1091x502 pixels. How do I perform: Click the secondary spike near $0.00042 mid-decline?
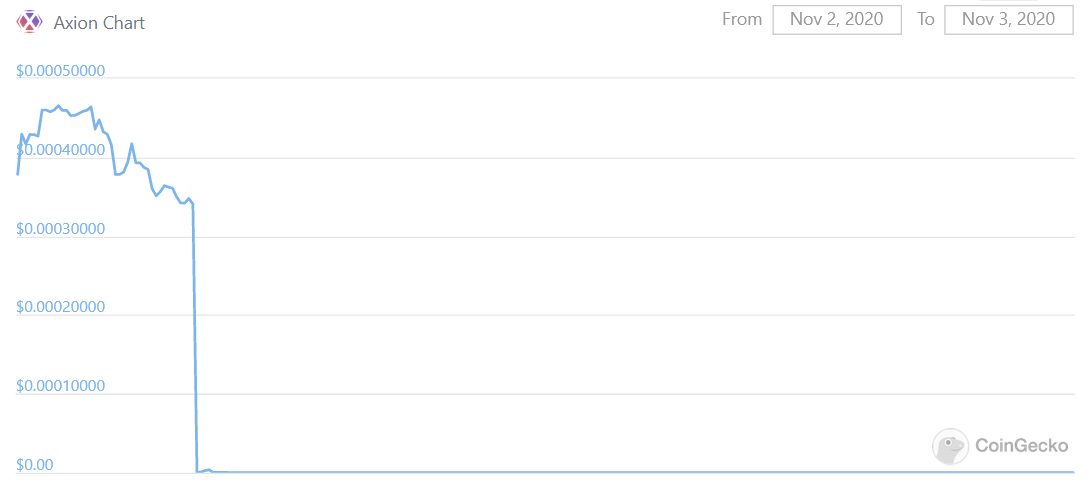(x=132, y=144)
